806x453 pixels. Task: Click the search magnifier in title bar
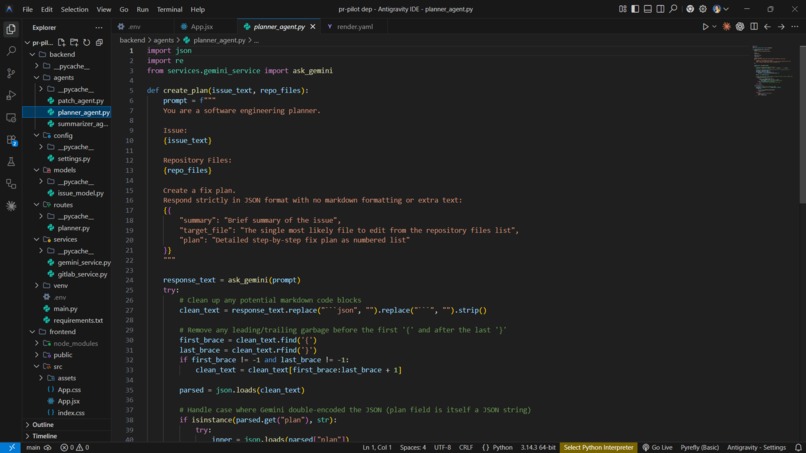pyautogui.click(x=673, y=9)
